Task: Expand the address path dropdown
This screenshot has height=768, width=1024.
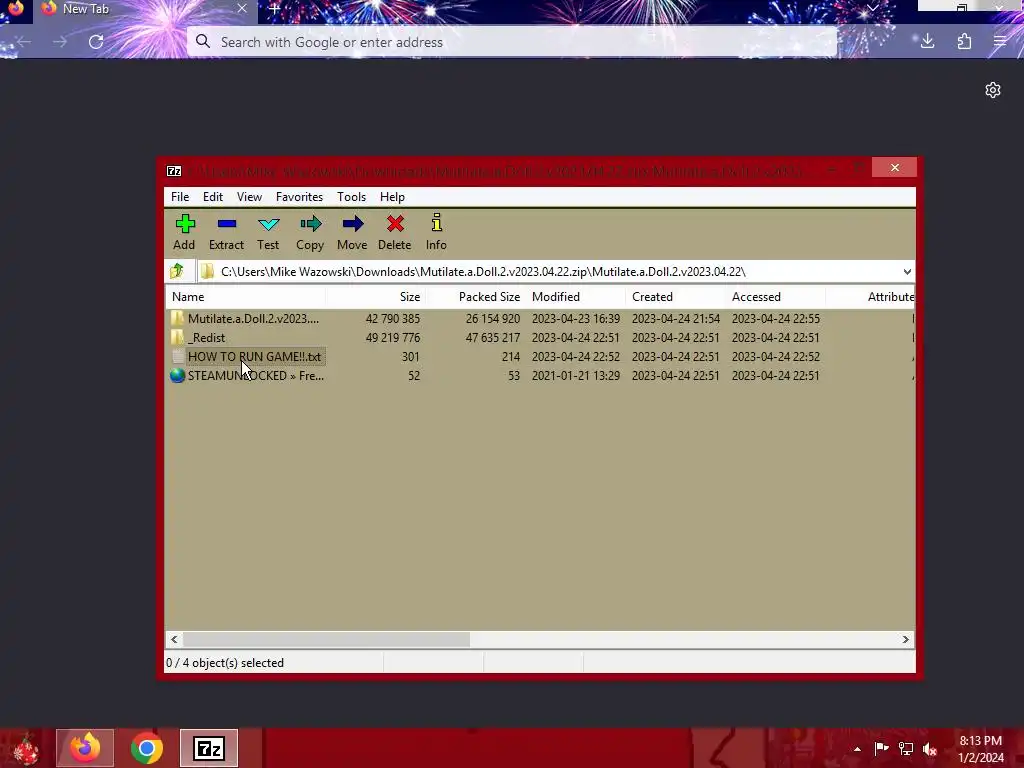Action: 907,272
